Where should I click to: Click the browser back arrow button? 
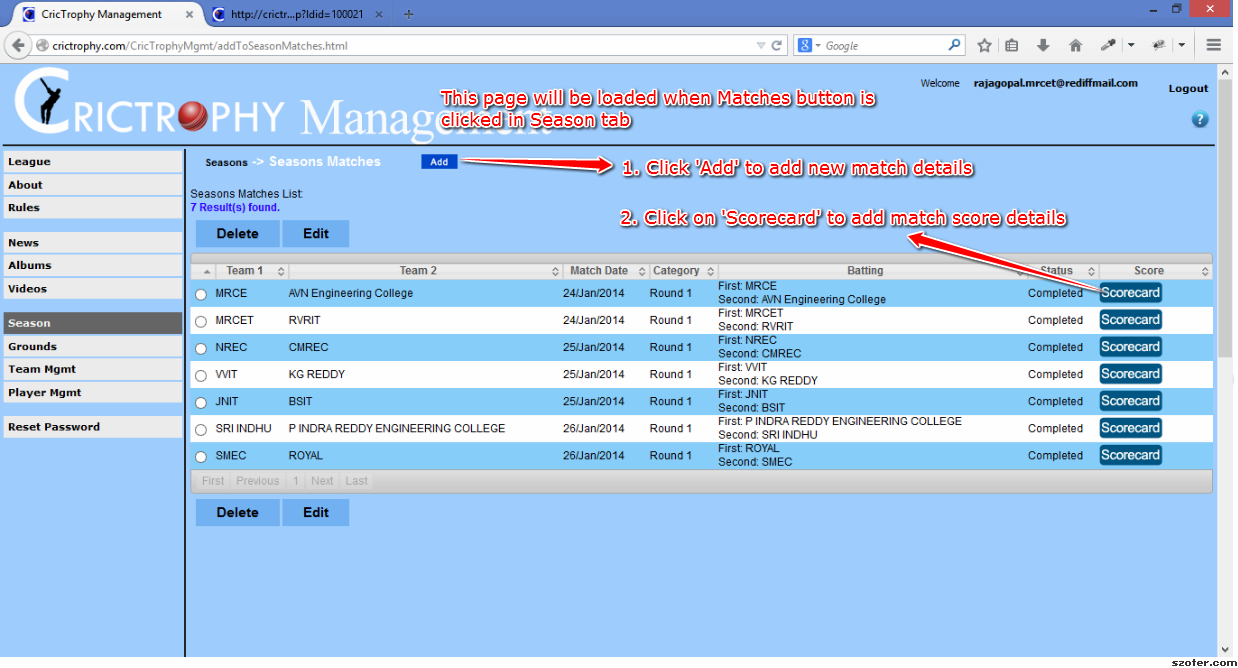(x=18, y=45)
